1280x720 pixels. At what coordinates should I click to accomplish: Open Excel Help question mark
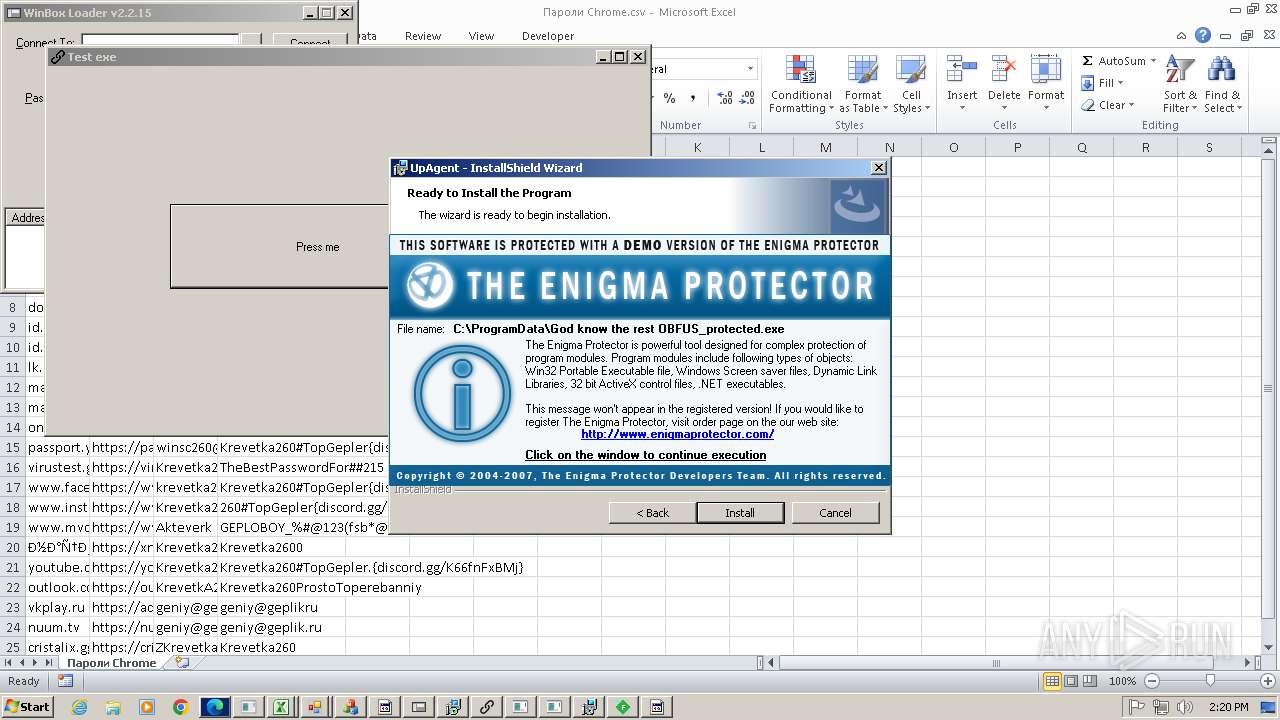pyautogui.click(x=1203, y=35)
